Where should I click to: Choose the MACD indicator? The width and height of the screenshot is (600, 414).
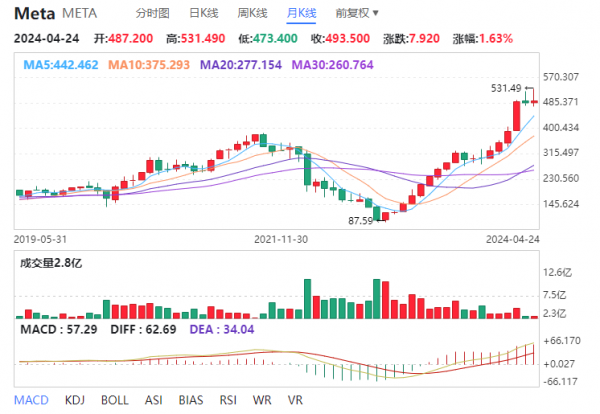(31, 400)
